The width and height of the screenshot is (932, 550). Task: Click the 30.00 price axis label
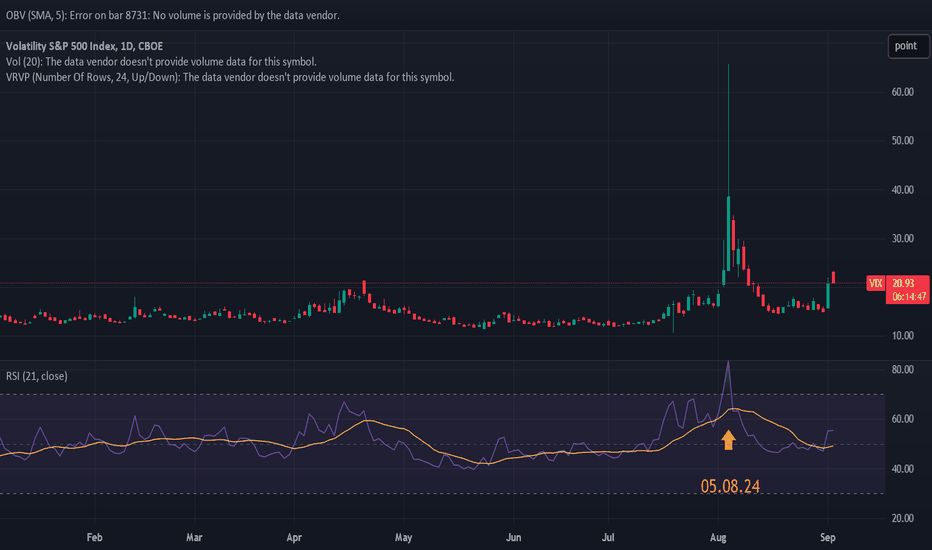902,238
